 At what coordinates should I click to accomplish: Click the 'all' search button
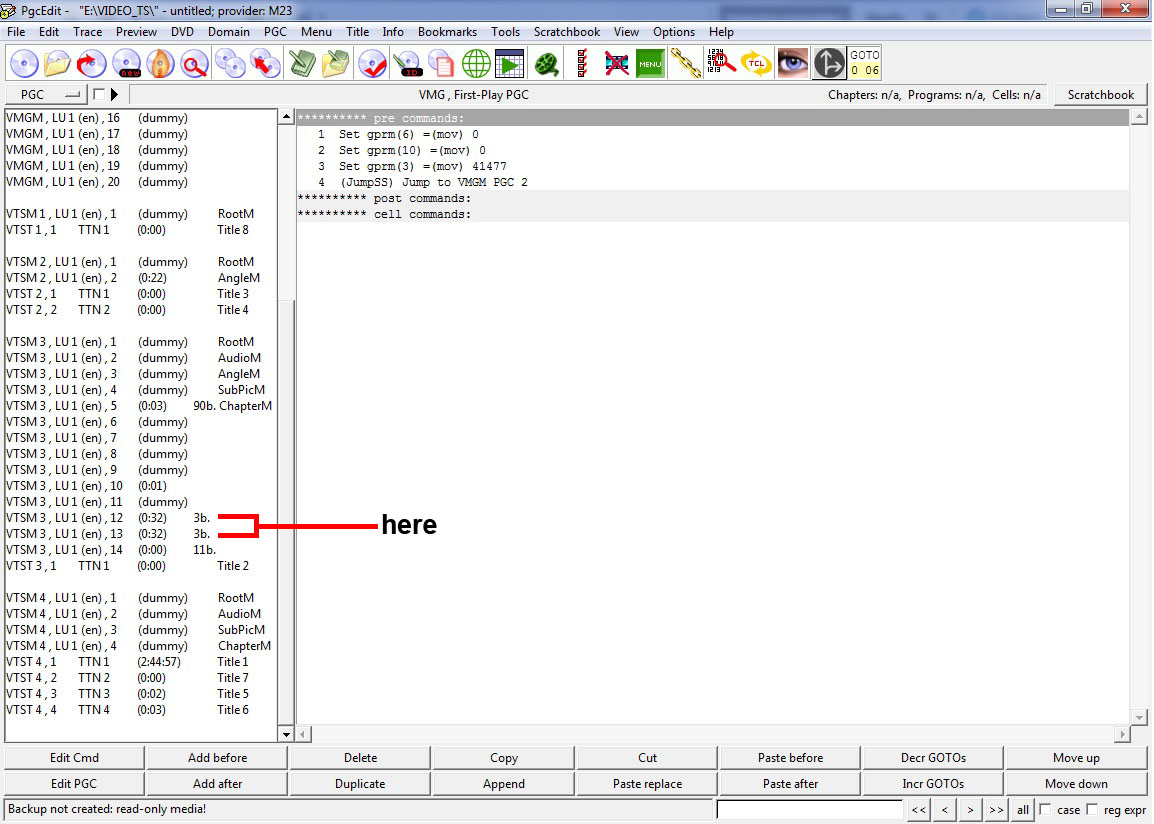pos(1022,809)
